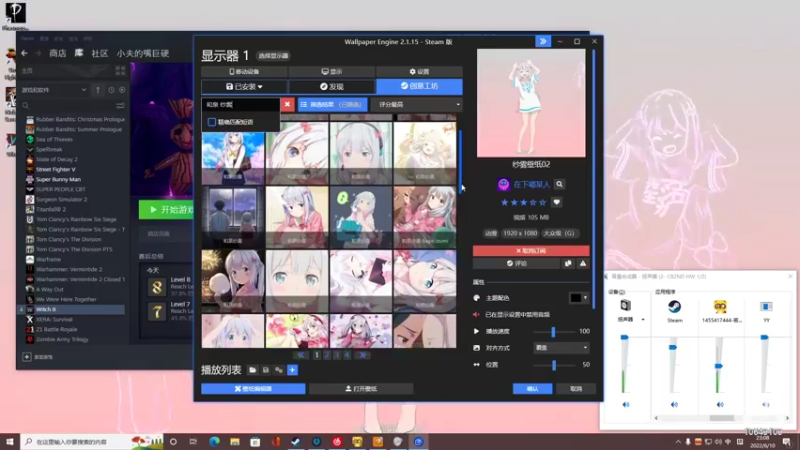Open the Microsoft Store taskbar icon
The width and height of the screenshot is (800, 450).
255,442
